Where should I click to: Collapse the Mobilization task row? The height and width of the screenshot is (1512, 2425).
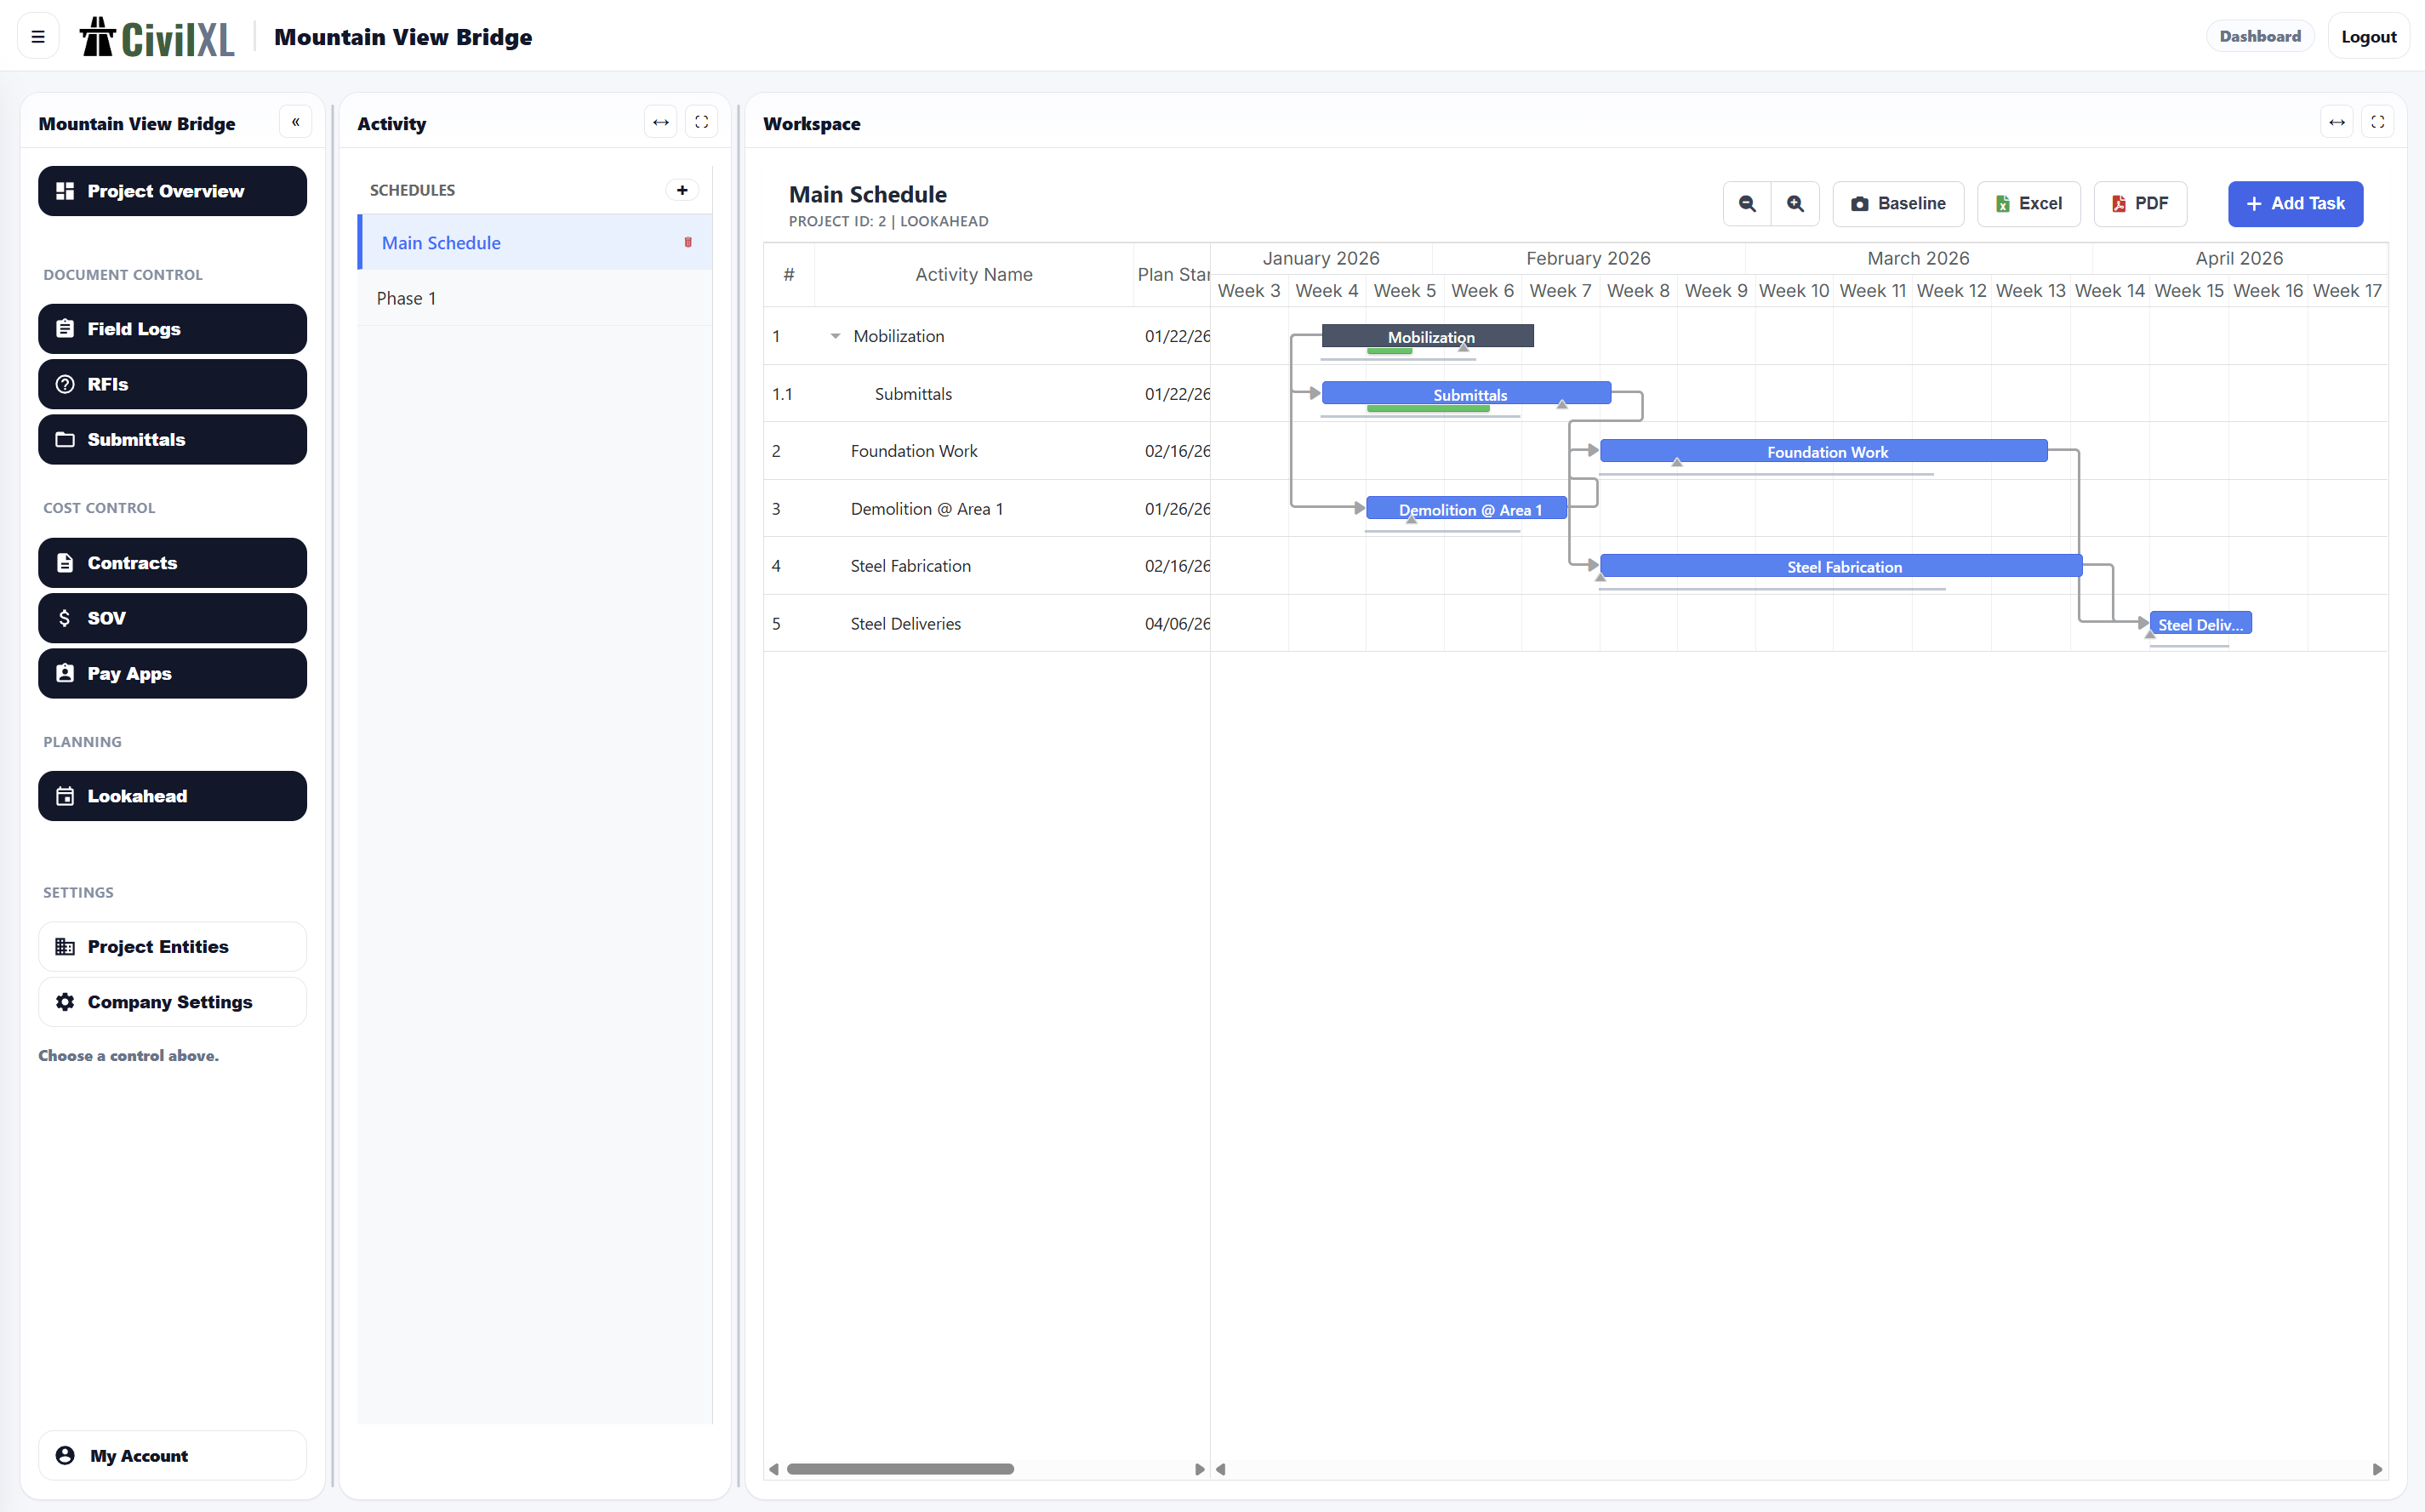[835, 336]
